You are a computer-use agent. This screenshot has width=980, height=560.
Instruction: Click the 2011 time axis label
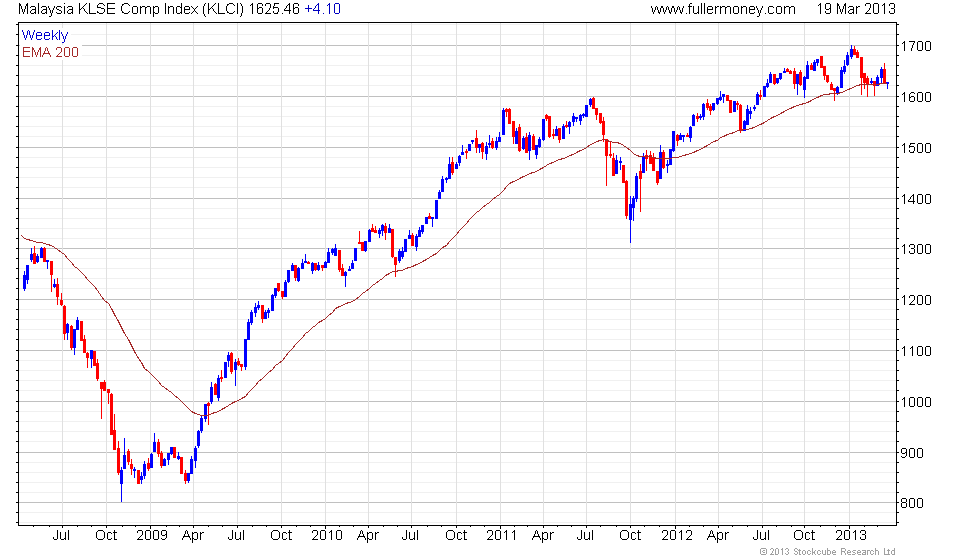click(x=501, y=536)
